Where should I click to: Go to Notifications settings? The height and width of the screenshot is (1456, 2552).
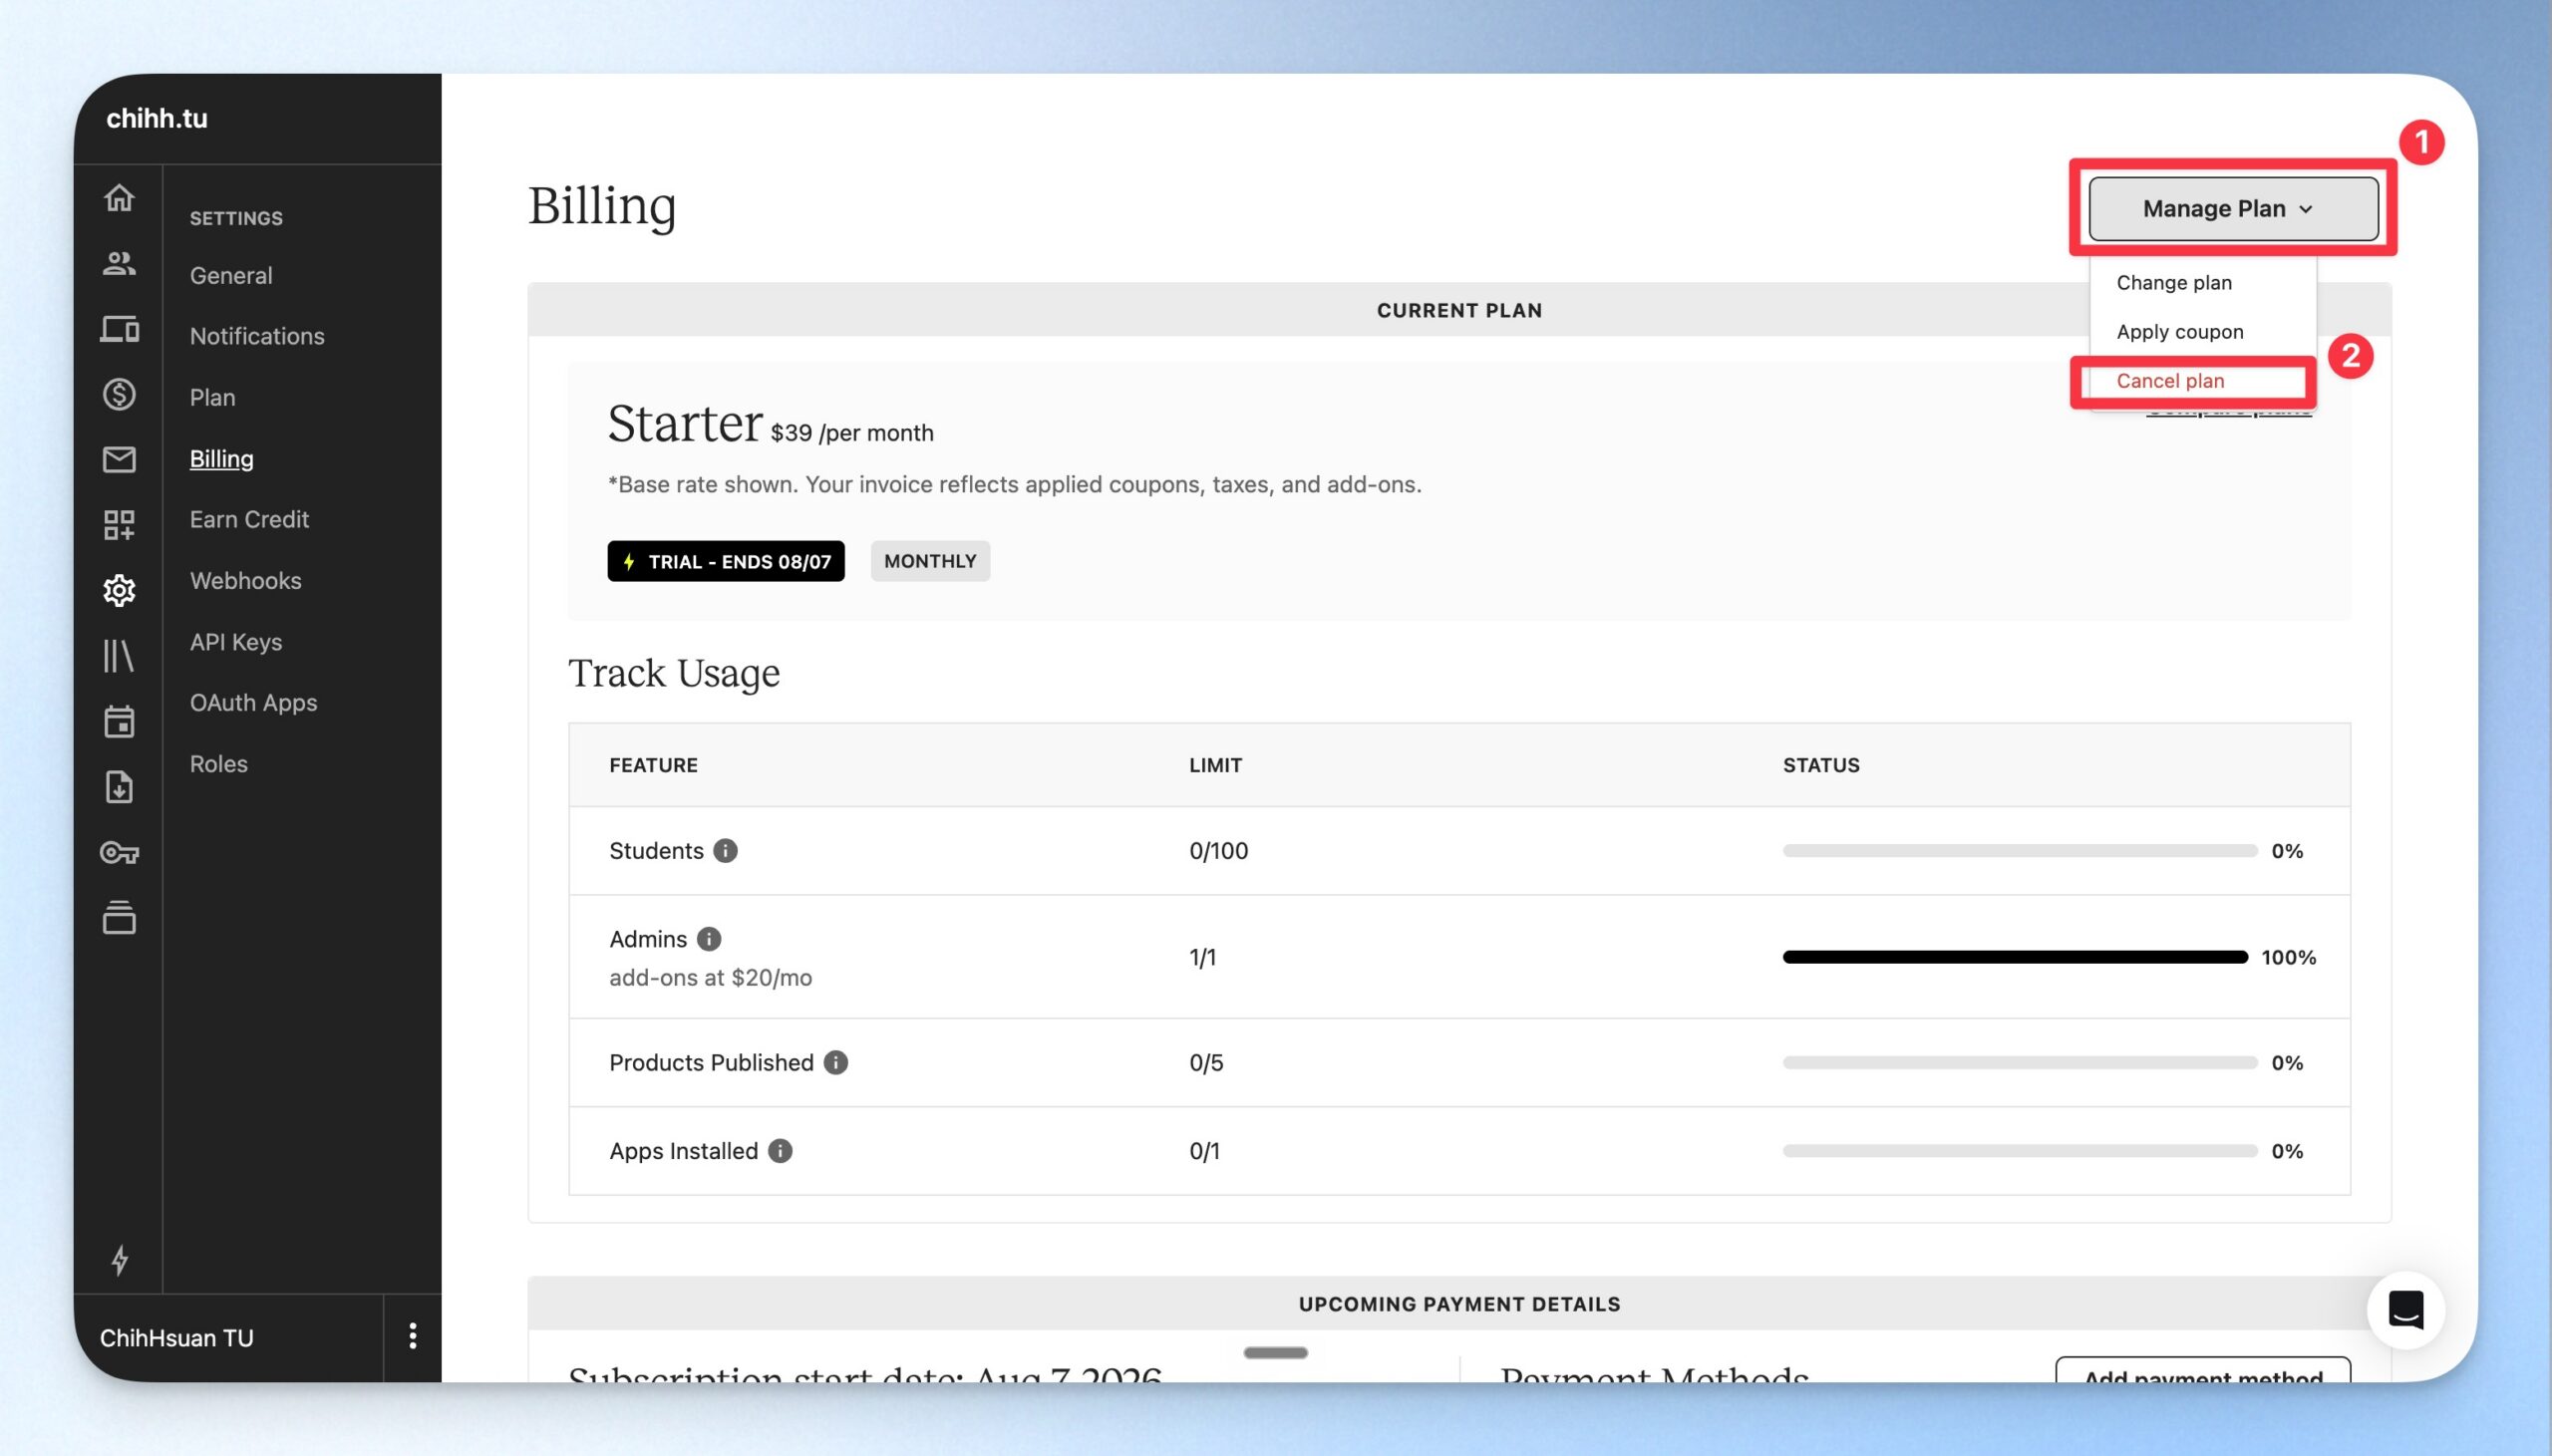coord(257,336)
